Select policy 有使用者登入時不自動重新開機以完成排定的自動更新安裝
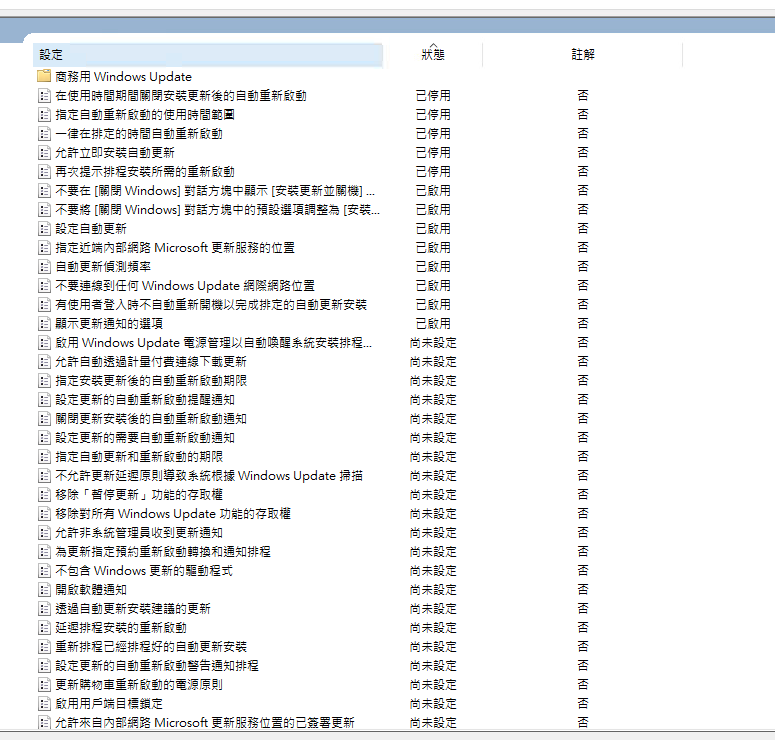 pos(211,305)
